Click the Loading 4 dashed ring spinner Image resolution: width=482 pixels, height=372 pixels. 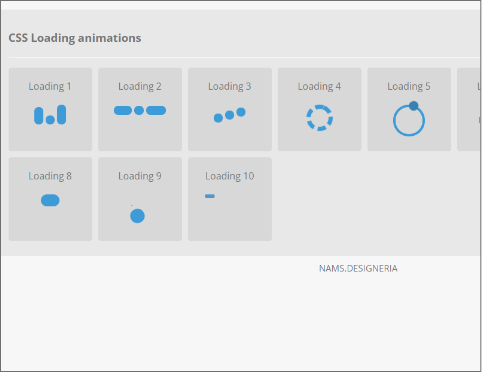(x=320, y=118)
